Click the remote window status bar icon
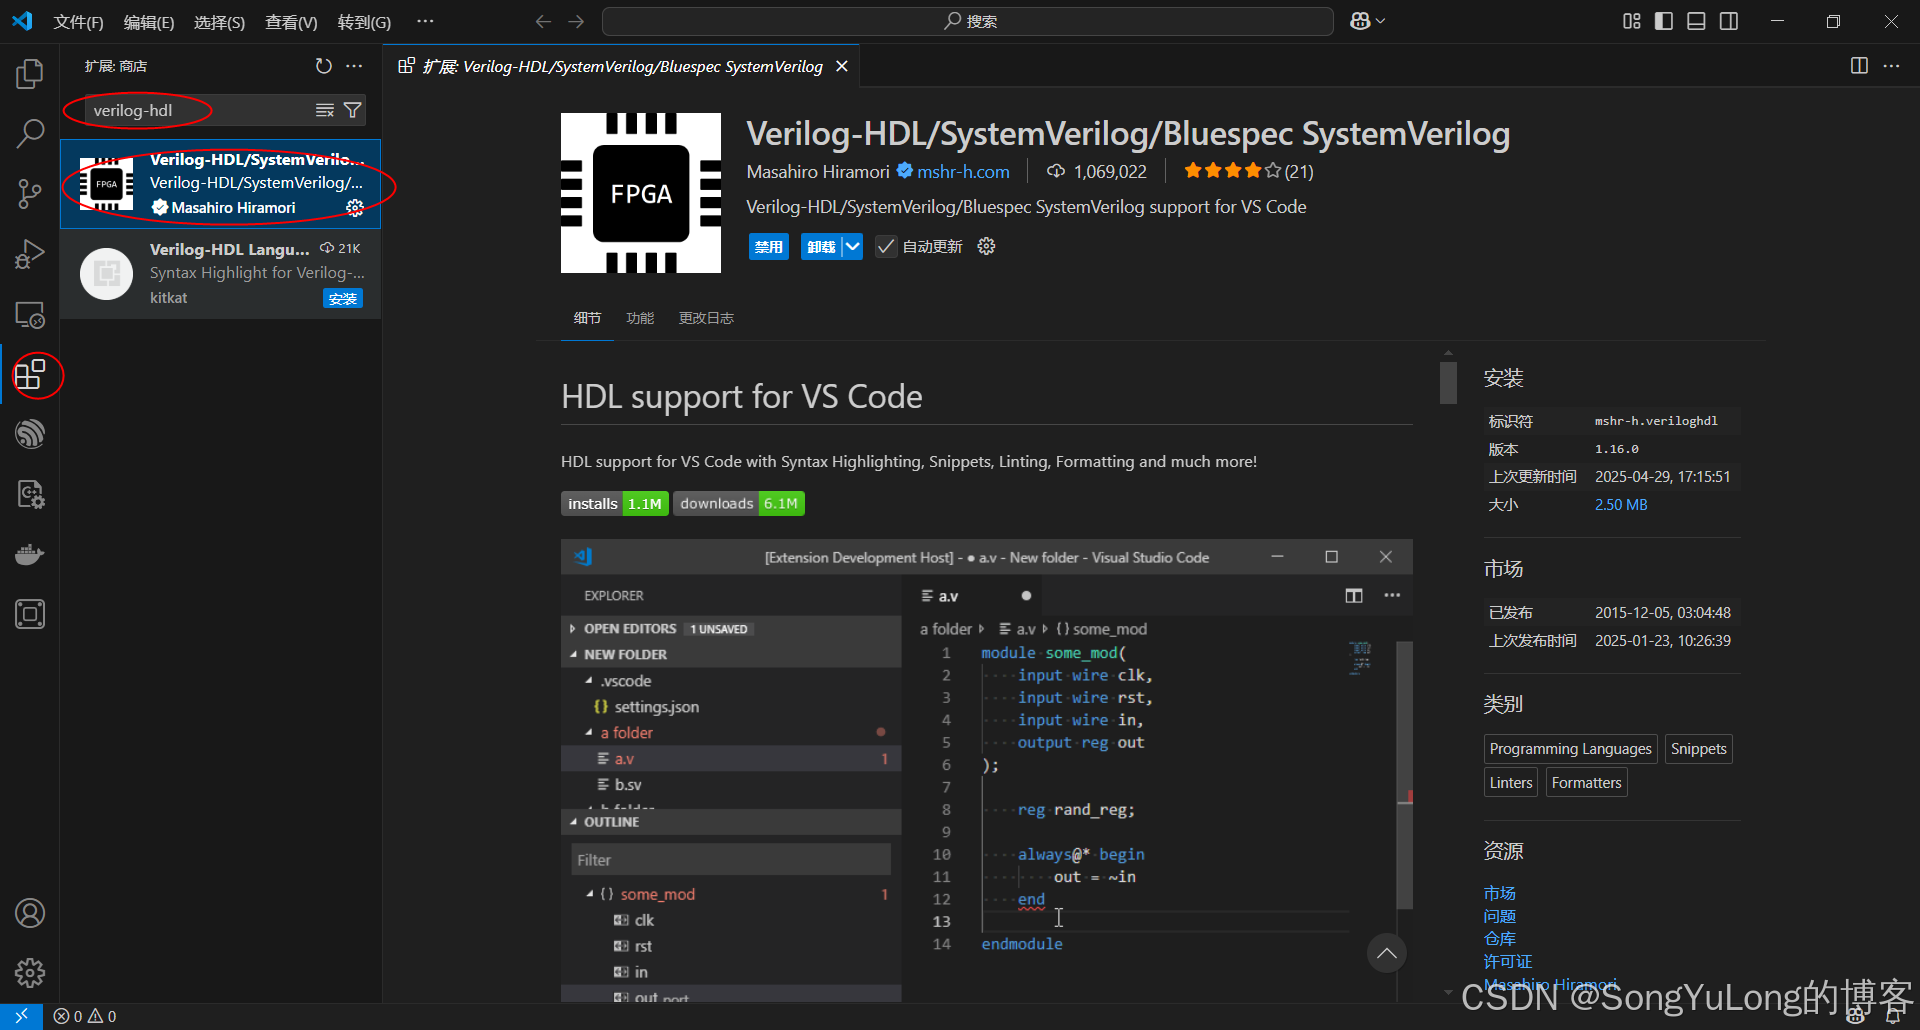The width and height of the screenshot is (1920, 1030). pyautogui.click(x=21, y=1016)
